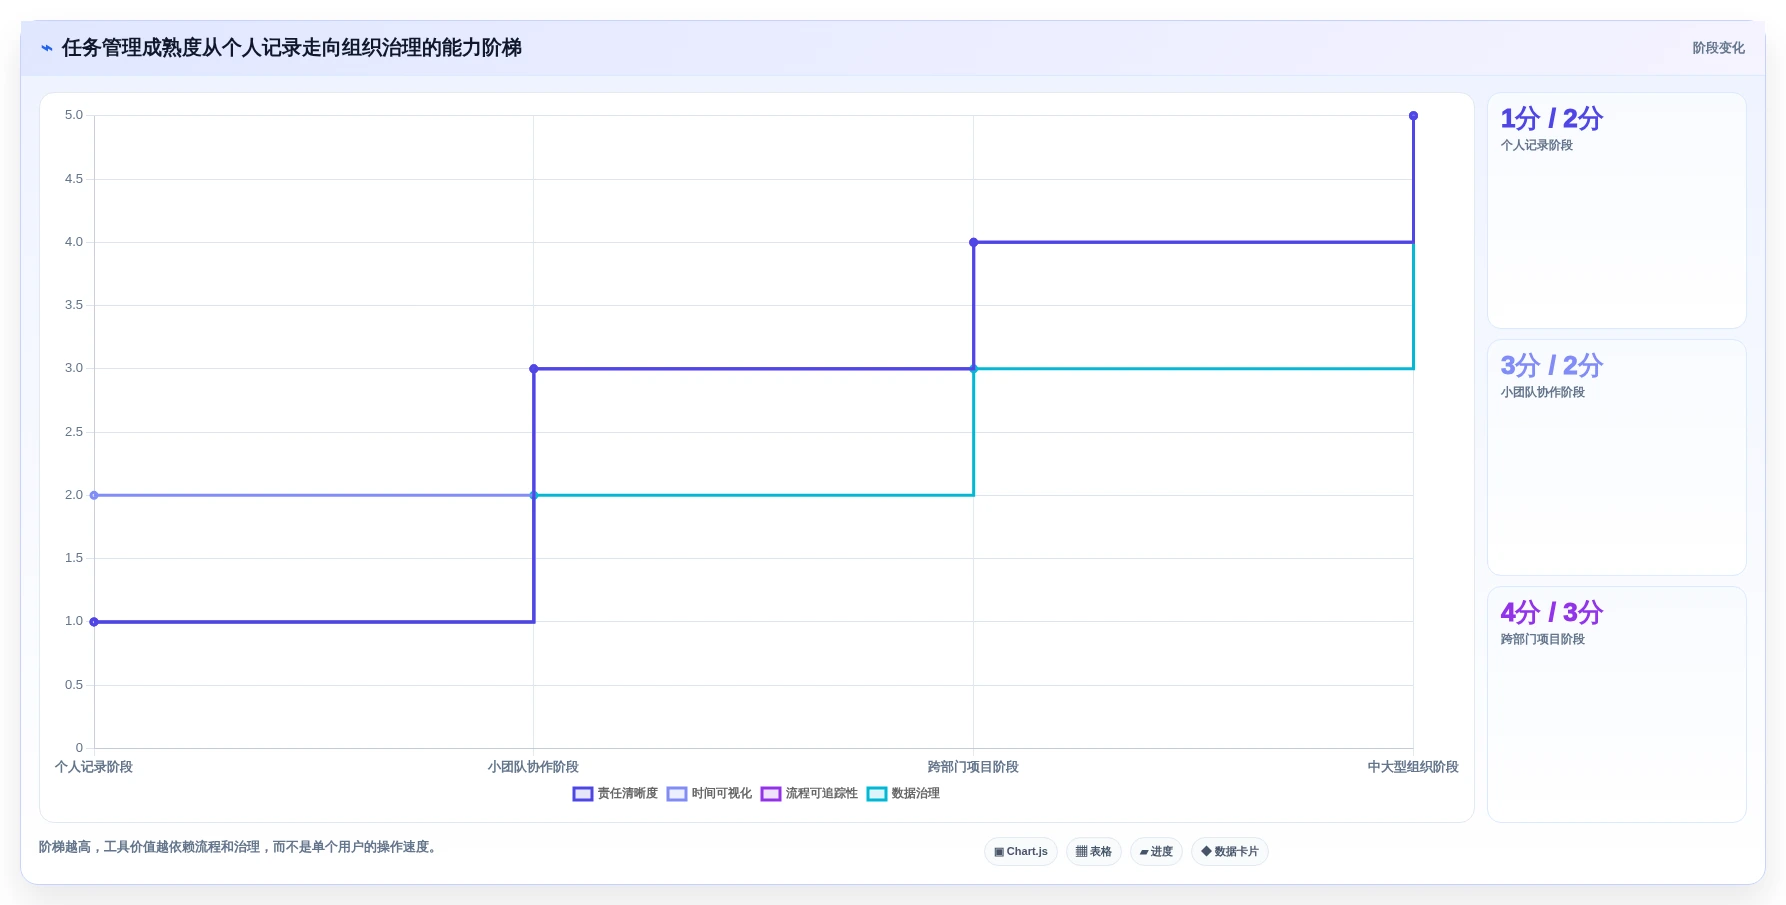Click the x-axis label 中大型组织阶段
Image resolution: width=1786 pixels, height=905 pixels.
1413,767
